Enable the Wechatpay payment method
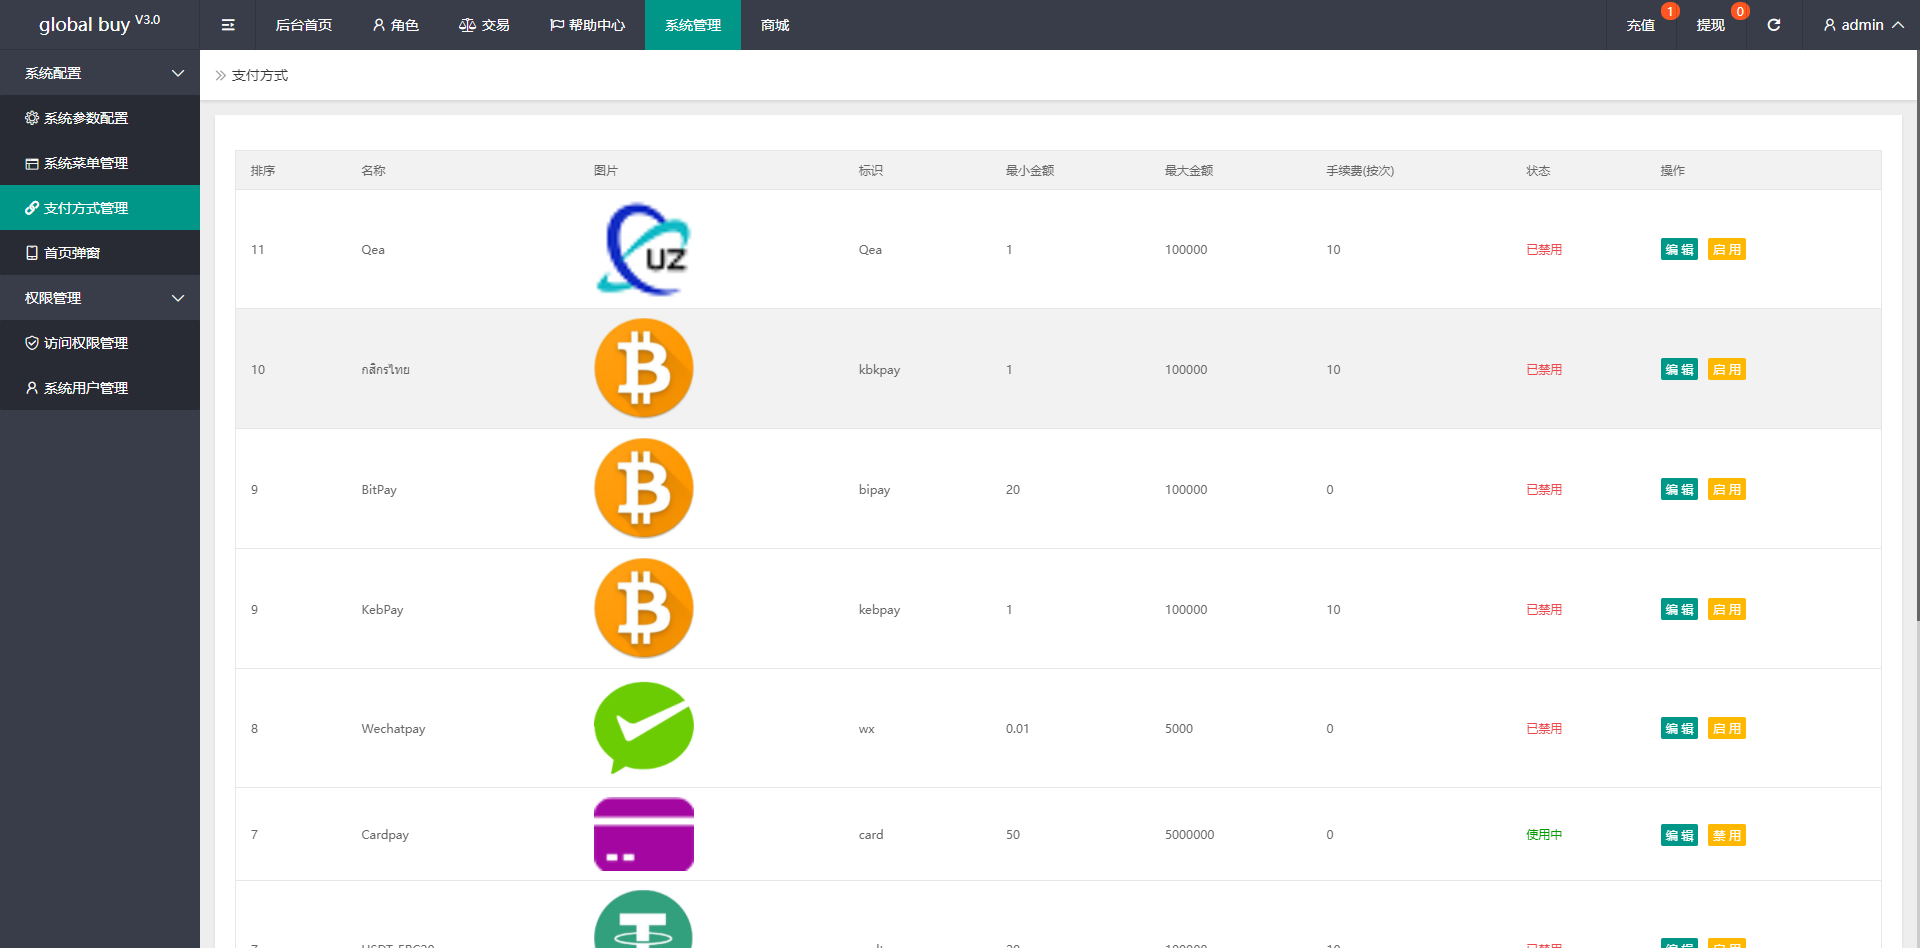1920x948 pixels. coord(1726,728)
